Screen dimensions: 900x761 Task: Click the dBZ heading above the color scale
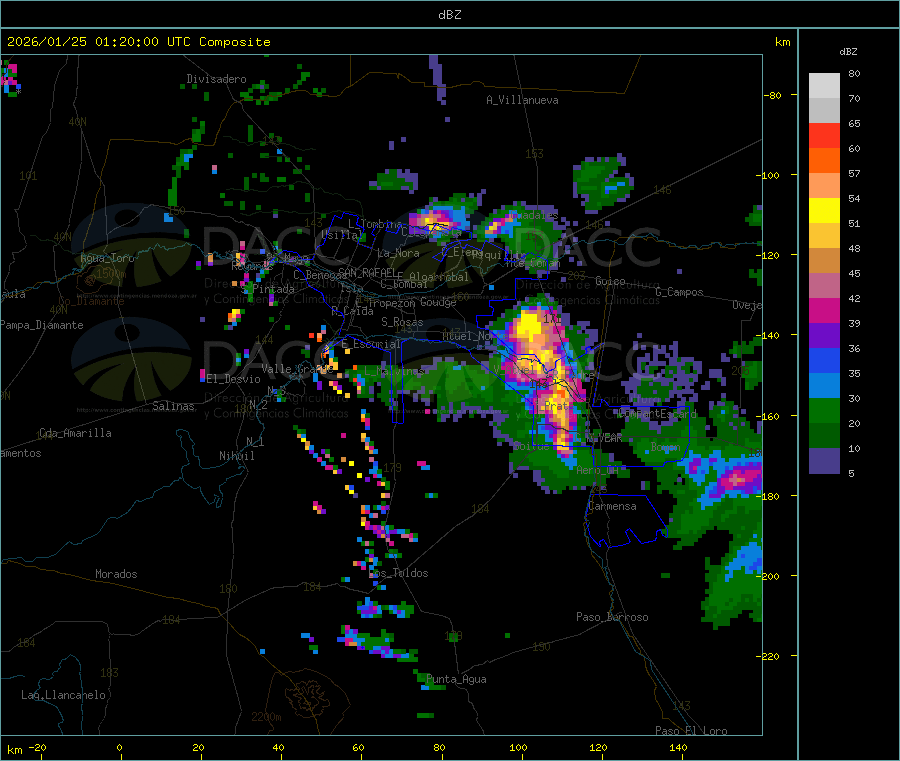[848, 52]
